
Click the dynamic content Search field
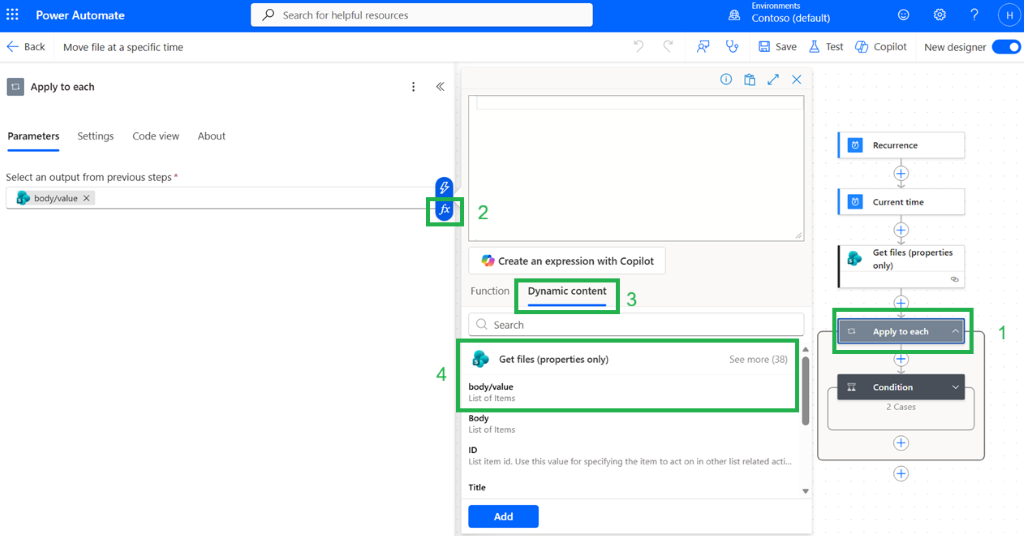click(636, 324)
